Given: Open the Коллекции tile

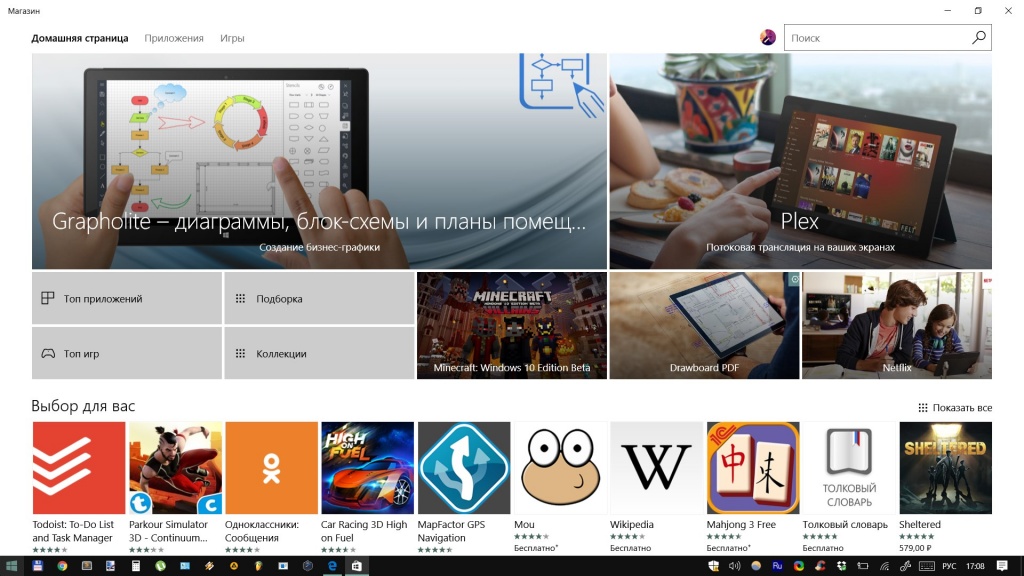Looking at the screenshot, I should 319,353.
